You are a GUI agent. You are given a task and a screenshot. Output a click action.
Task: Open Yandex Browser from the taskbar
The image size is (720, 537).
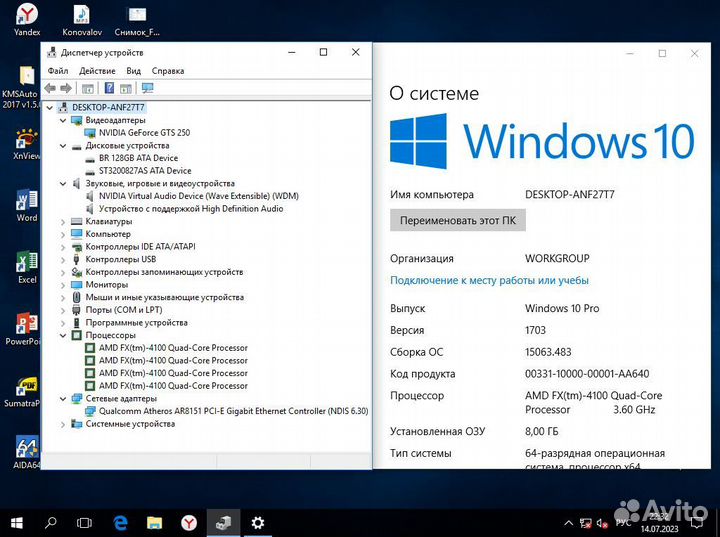tap(189, 523)
